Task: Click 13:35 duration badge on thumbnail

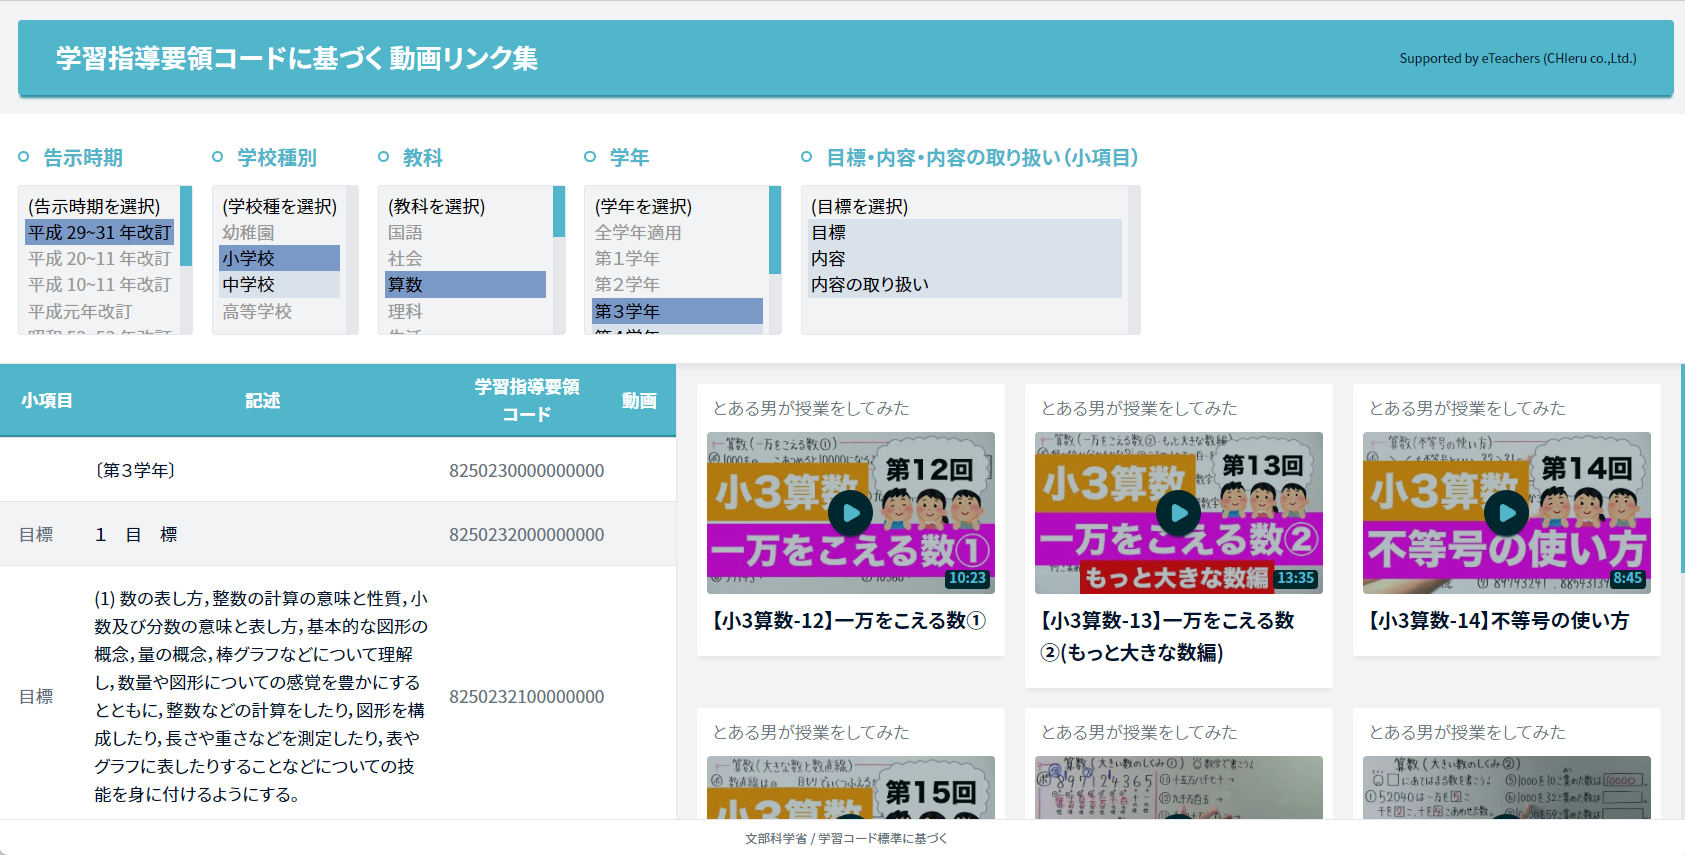Action: click(x=1295, y=578)
